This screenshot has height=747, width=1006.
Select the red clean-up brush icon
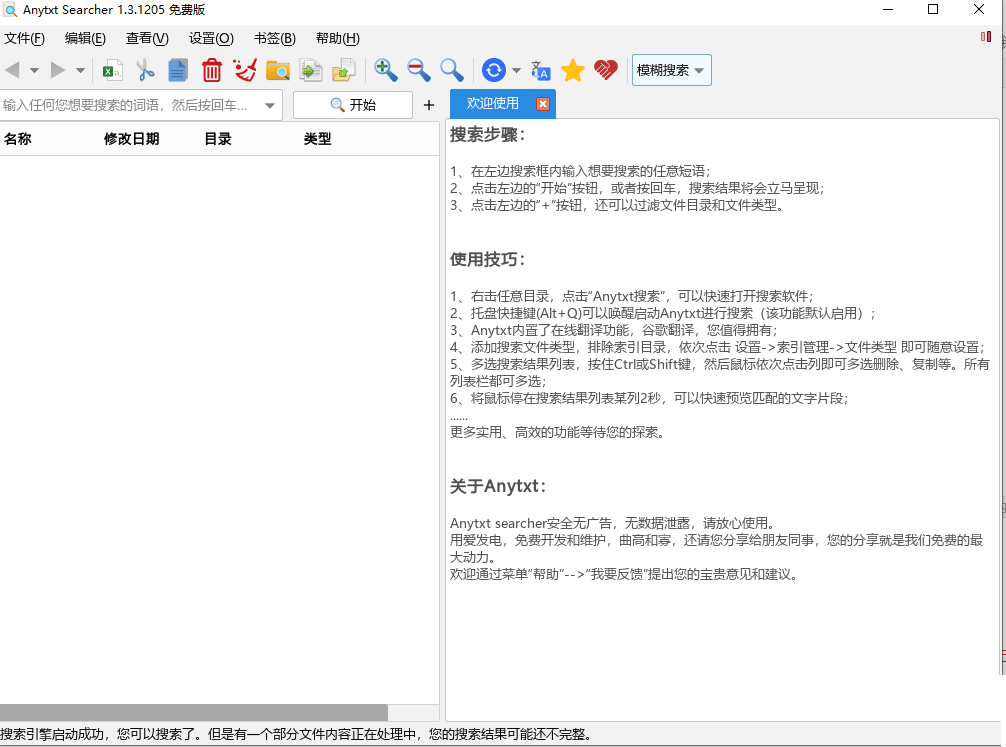(x=246, y=70)
